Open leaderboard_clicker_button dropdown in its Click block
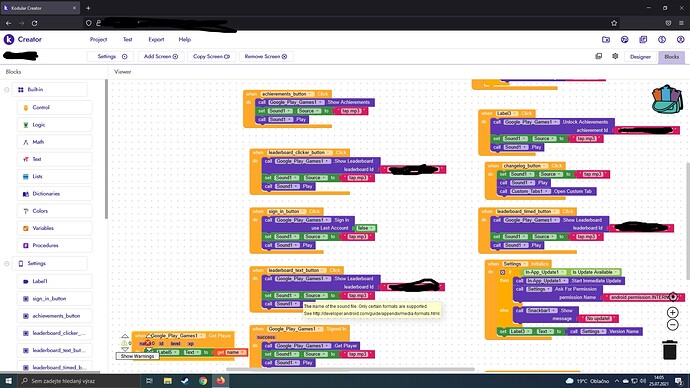The image size is (690, 388). 300,152
